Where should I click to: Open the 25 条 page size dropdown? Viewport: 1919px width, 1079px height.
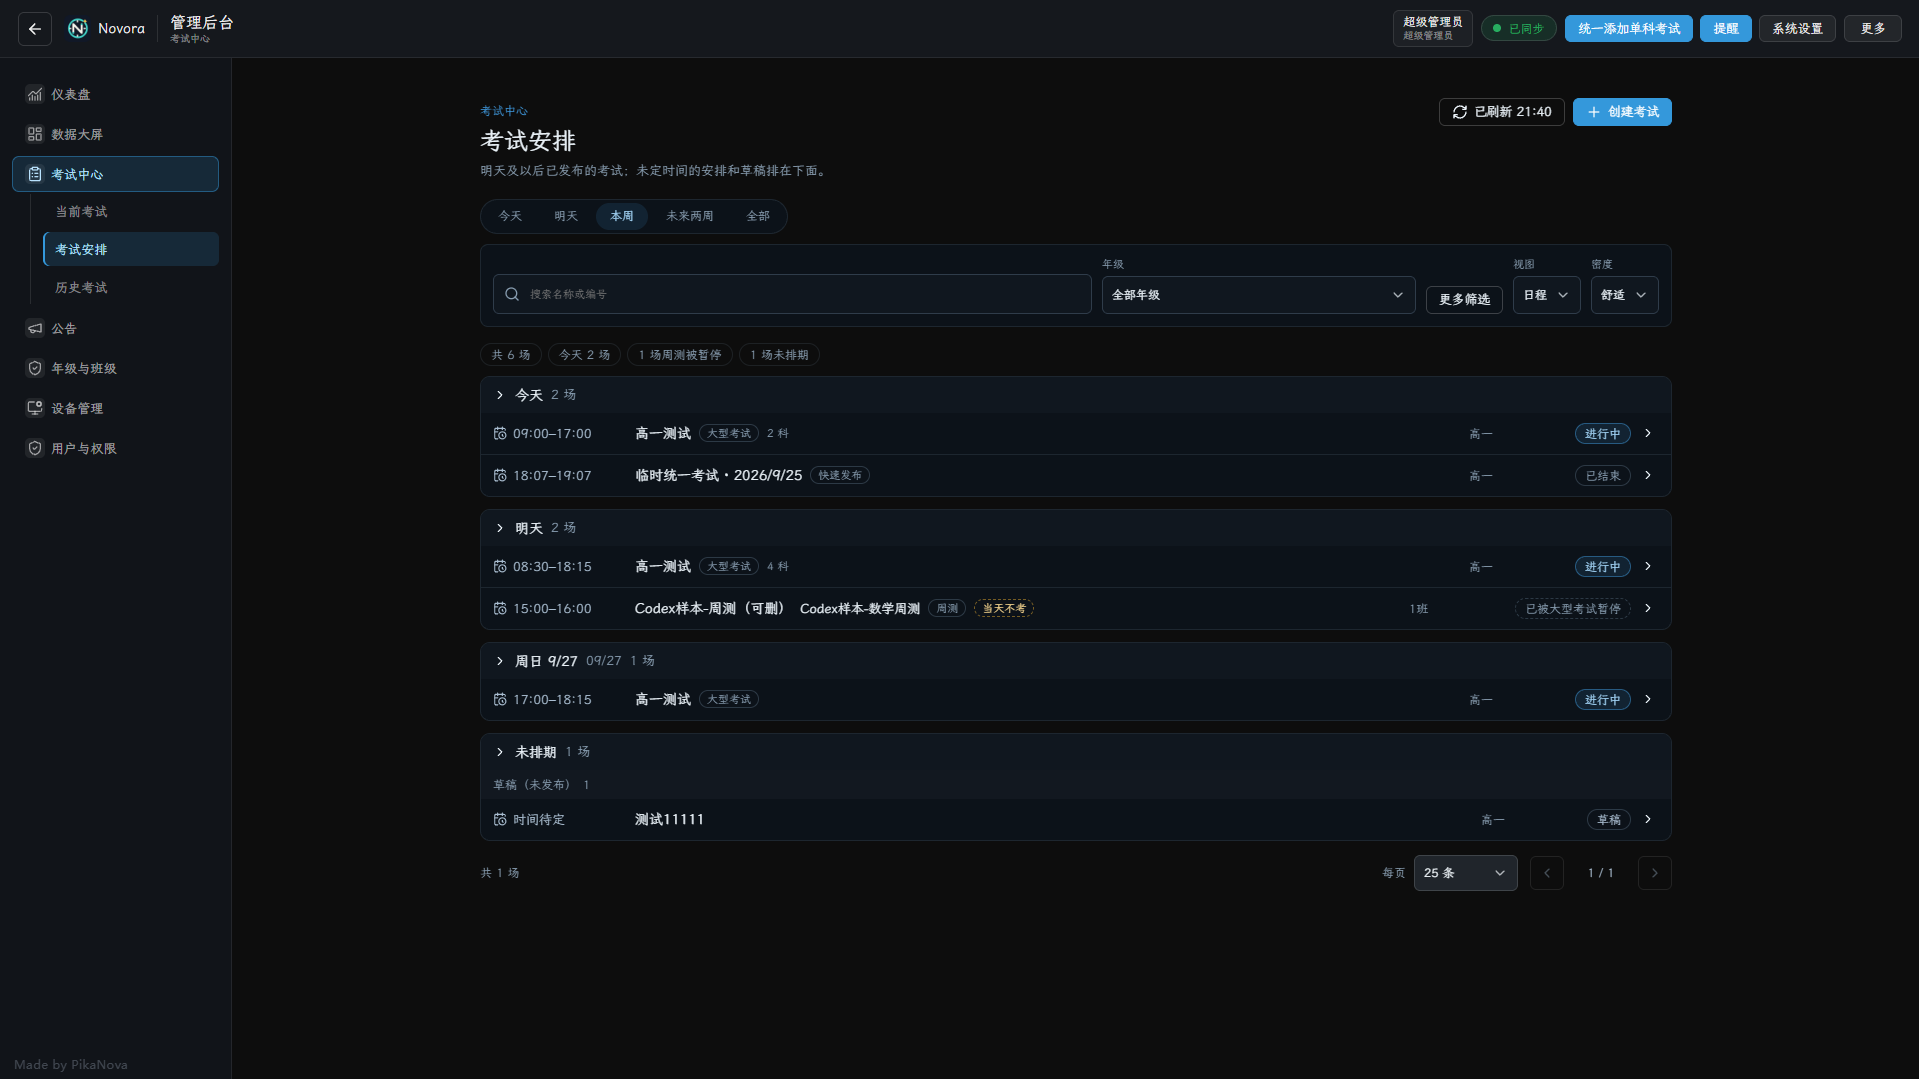click(1465, 873)
